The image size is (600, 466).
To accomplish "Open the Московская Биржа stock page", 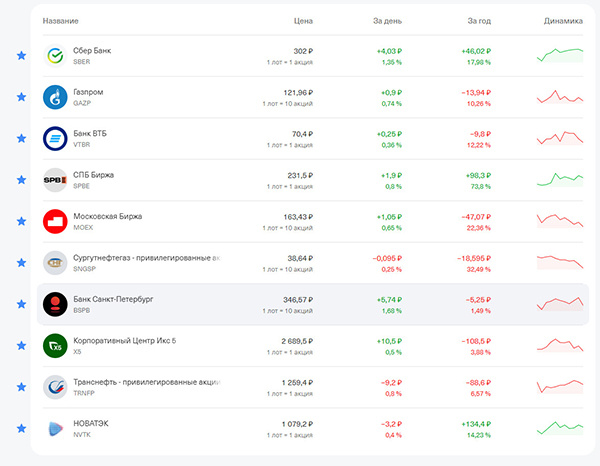I will click(x=108, y=216).
